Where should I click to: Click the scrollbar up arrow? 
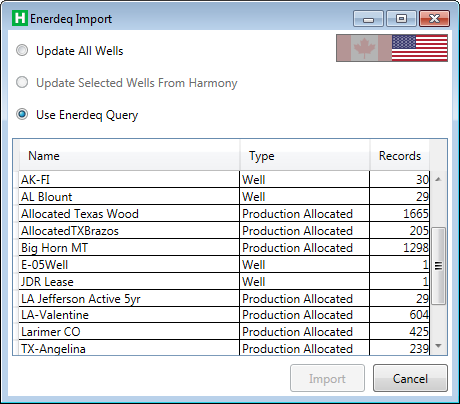[x=439, y=179]
